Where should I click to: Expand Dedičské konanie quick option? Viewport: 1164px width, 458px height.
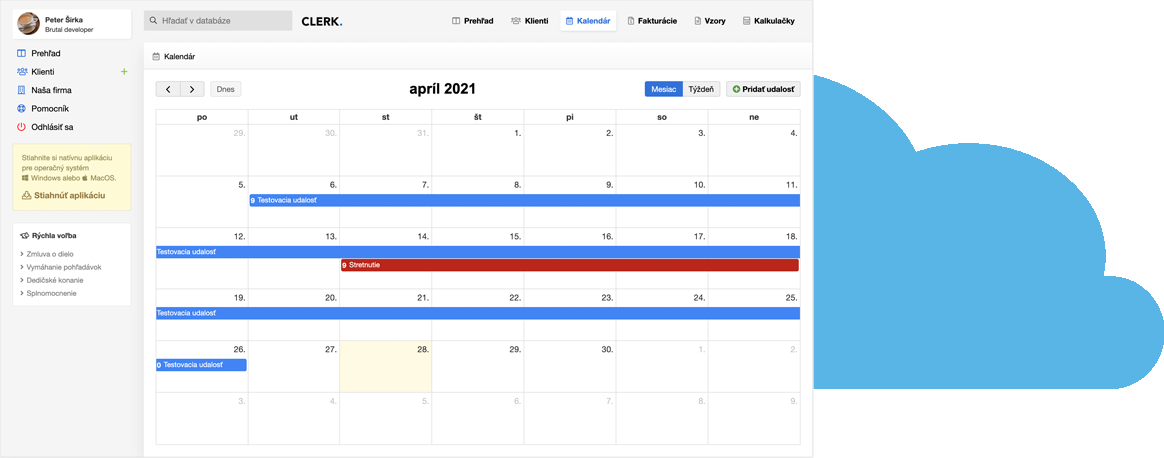pos(54,280)
